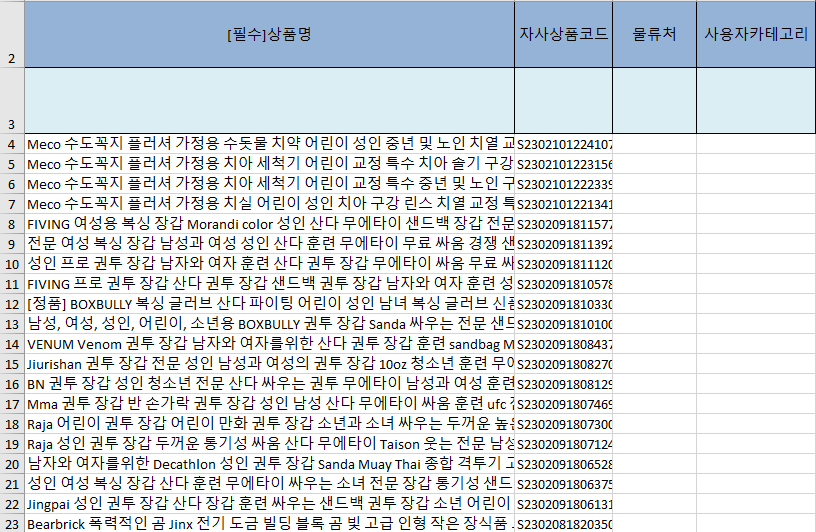
Task: Select row header 20
Action: (12, 464)
